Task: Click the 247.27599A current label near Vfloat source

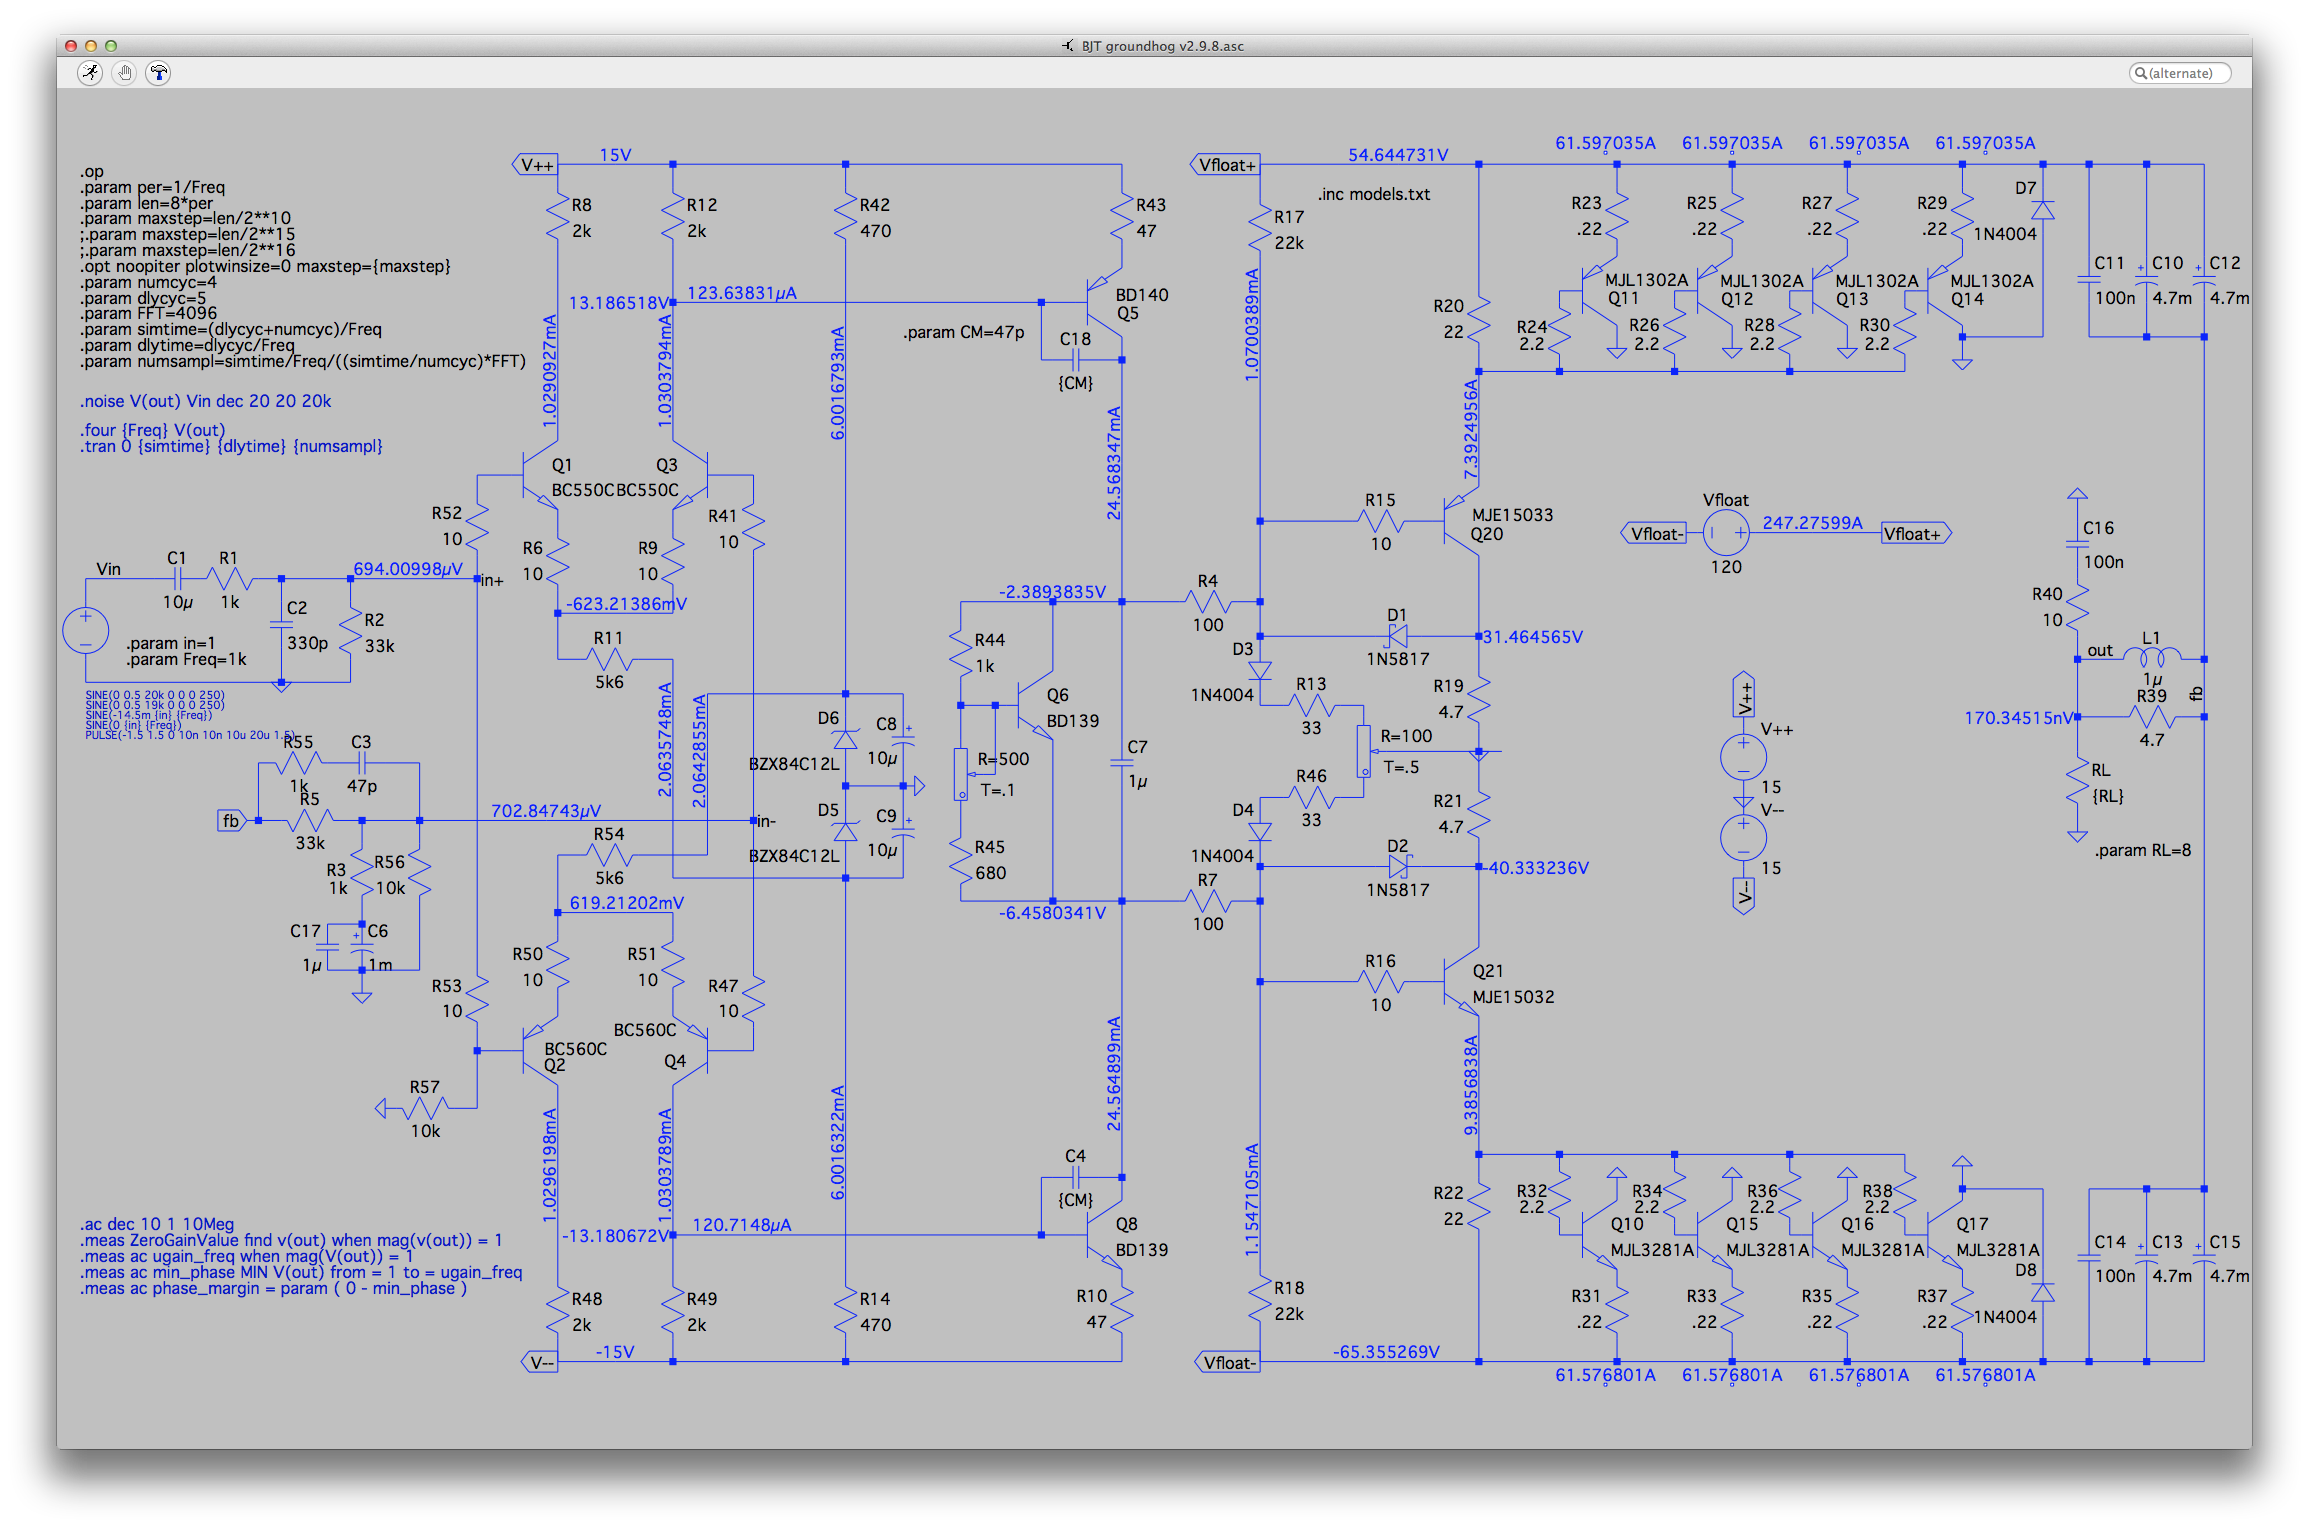Action: coord(1812,523)
